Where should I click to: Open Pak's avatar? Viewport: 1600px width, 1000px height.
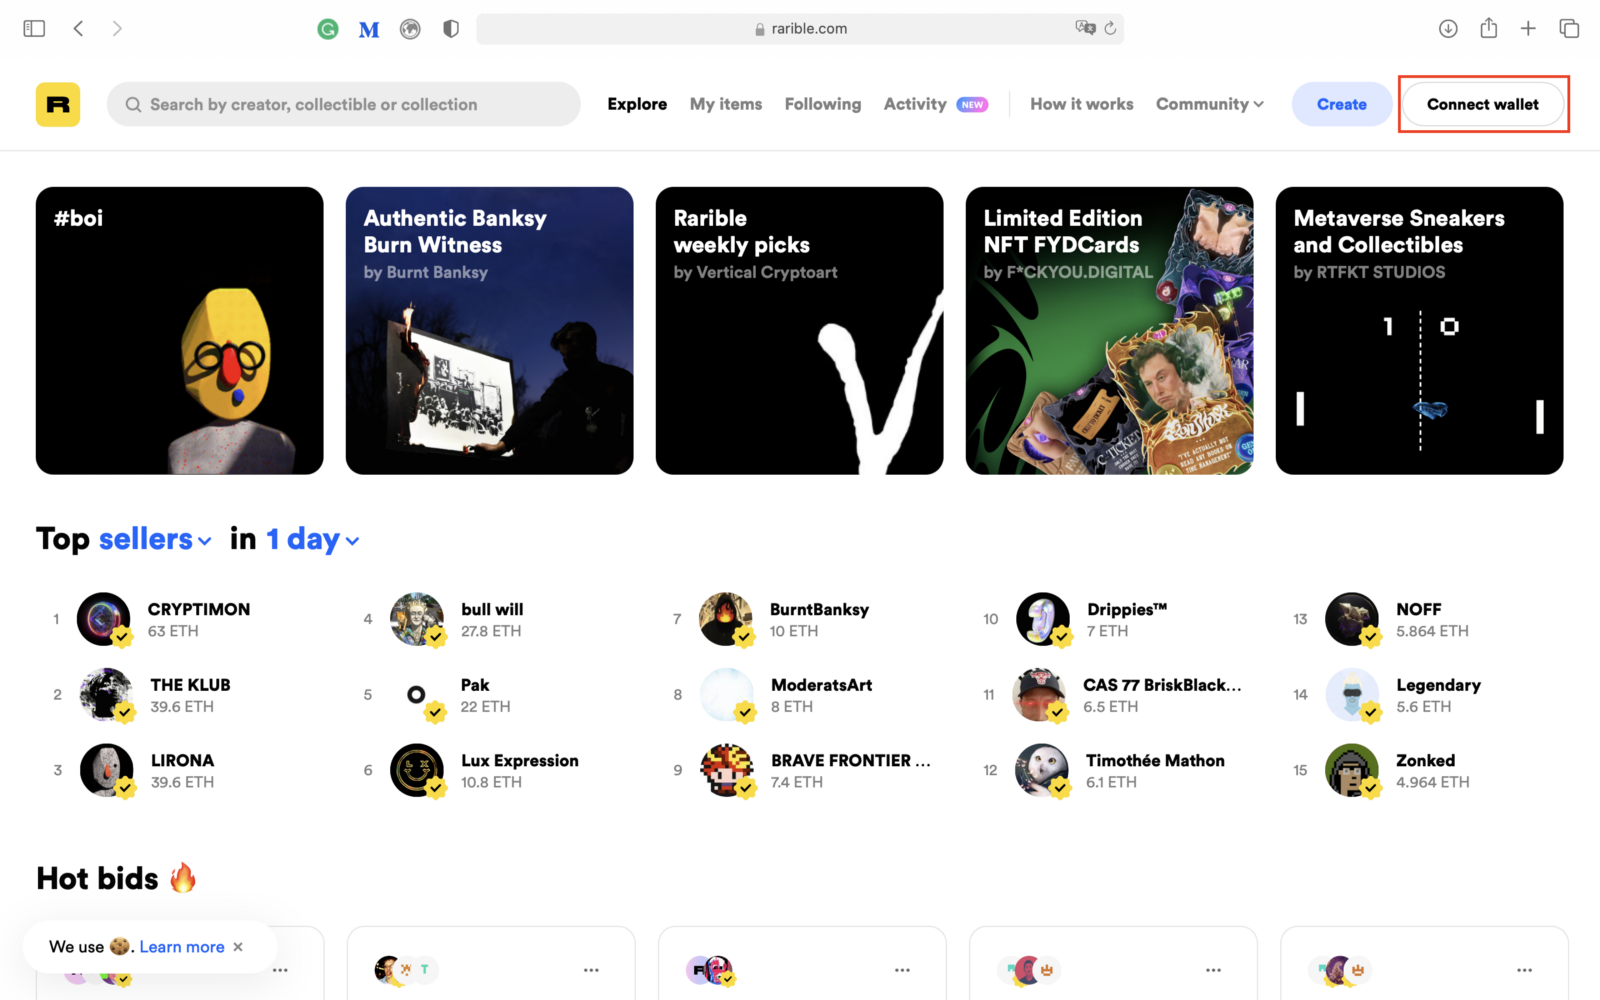pyautogui.click(x=417, y=694)
